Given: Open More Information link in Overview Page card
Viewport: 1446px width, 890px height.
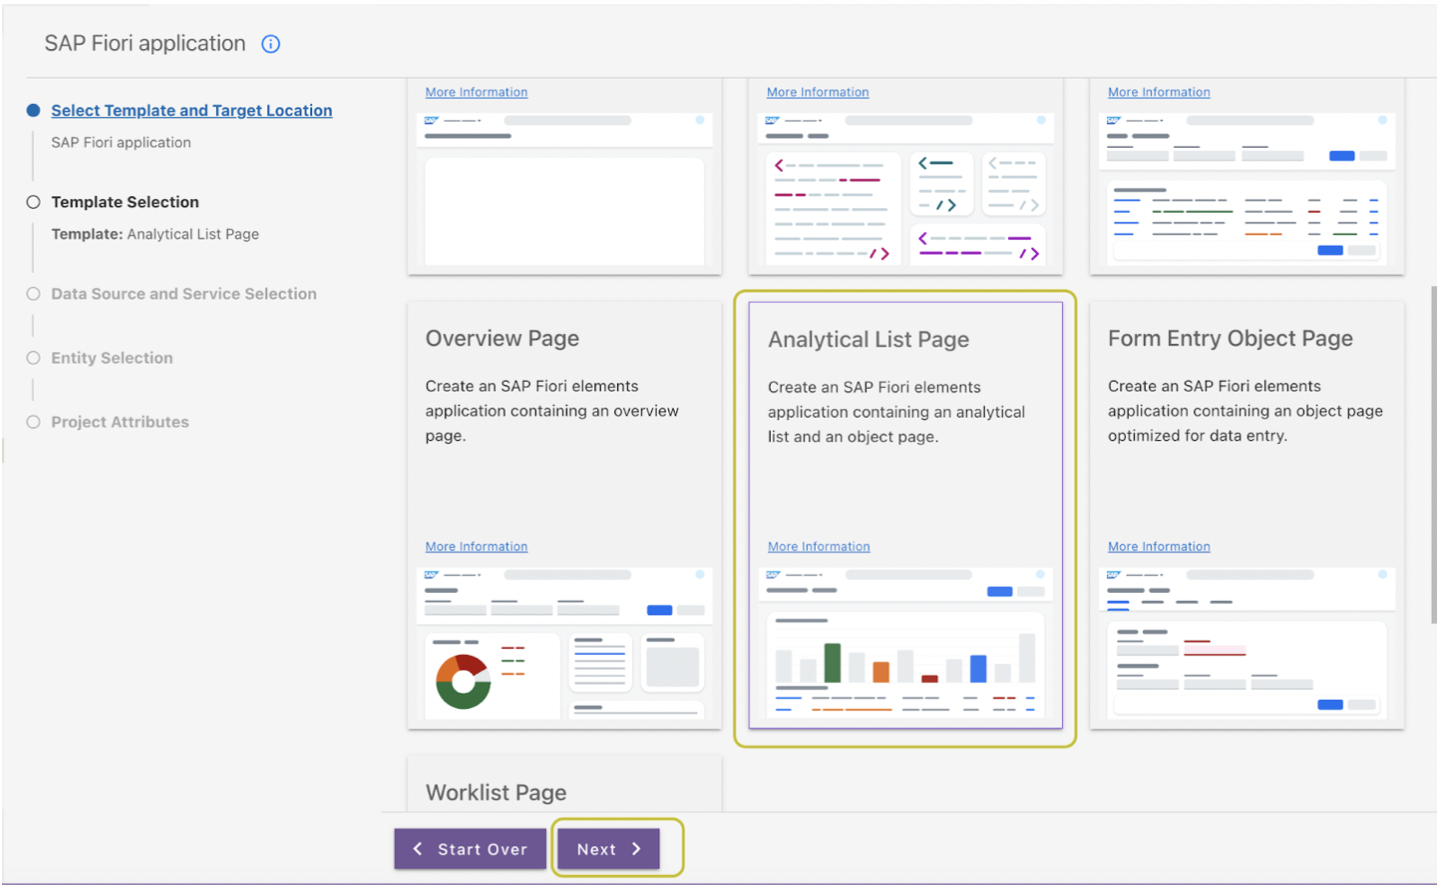Looking at the screenshot, I should pyautogui.click(x=476, y=547).
